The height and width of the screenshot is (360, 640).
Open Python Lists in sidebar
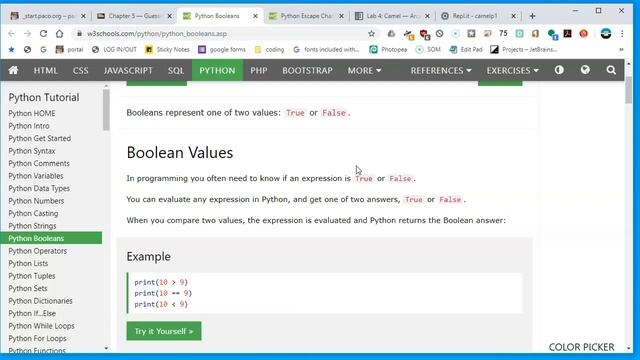click(28, 264)
